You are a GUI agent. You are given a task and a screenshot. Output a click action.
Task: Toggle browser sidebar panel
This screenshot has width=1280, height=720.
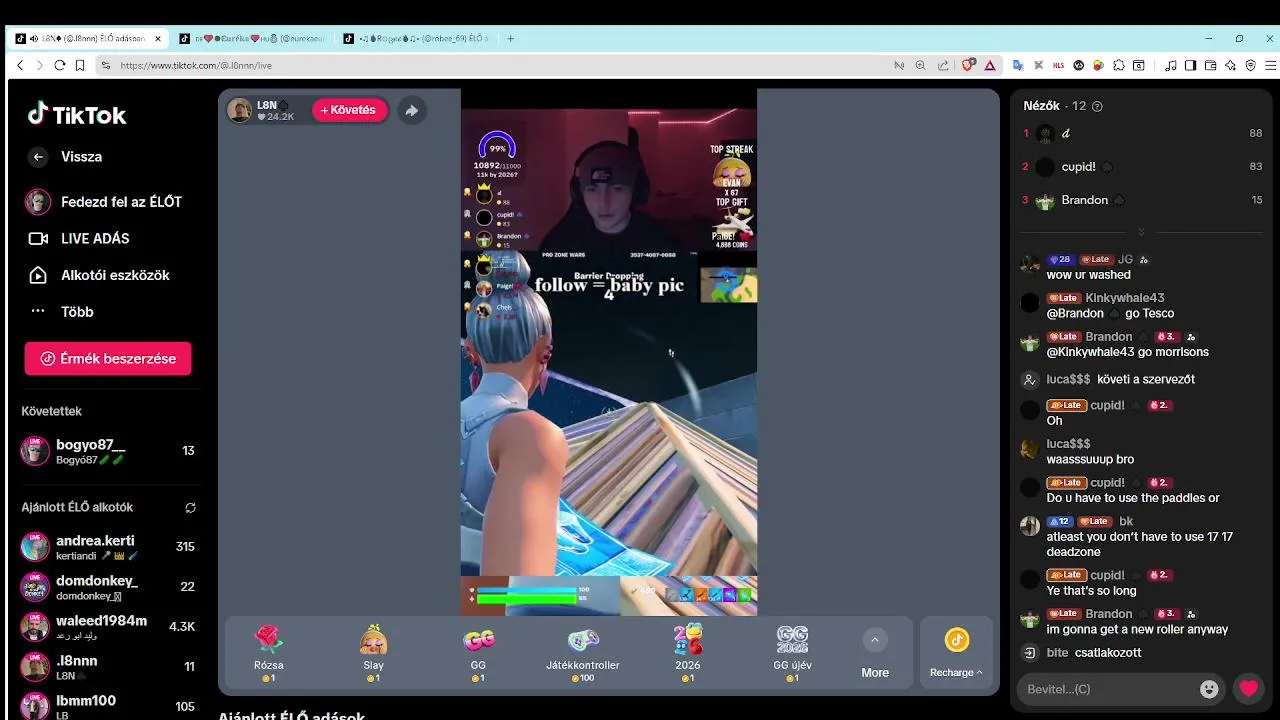(x=1190, y=65)
